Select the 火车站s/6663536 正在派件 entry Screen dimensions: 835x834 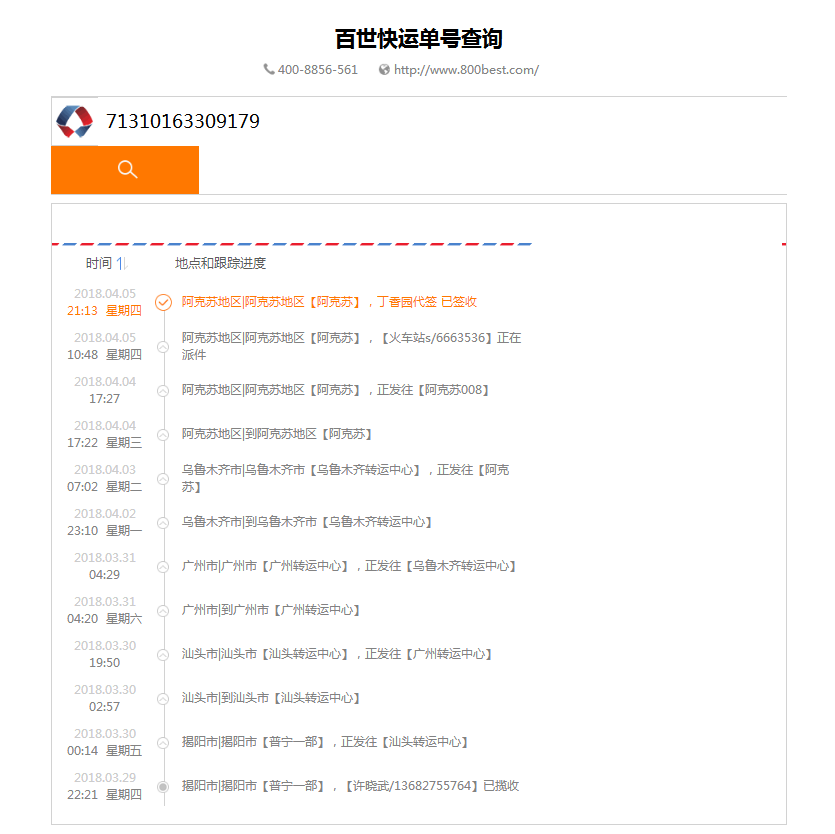[351, 346]
